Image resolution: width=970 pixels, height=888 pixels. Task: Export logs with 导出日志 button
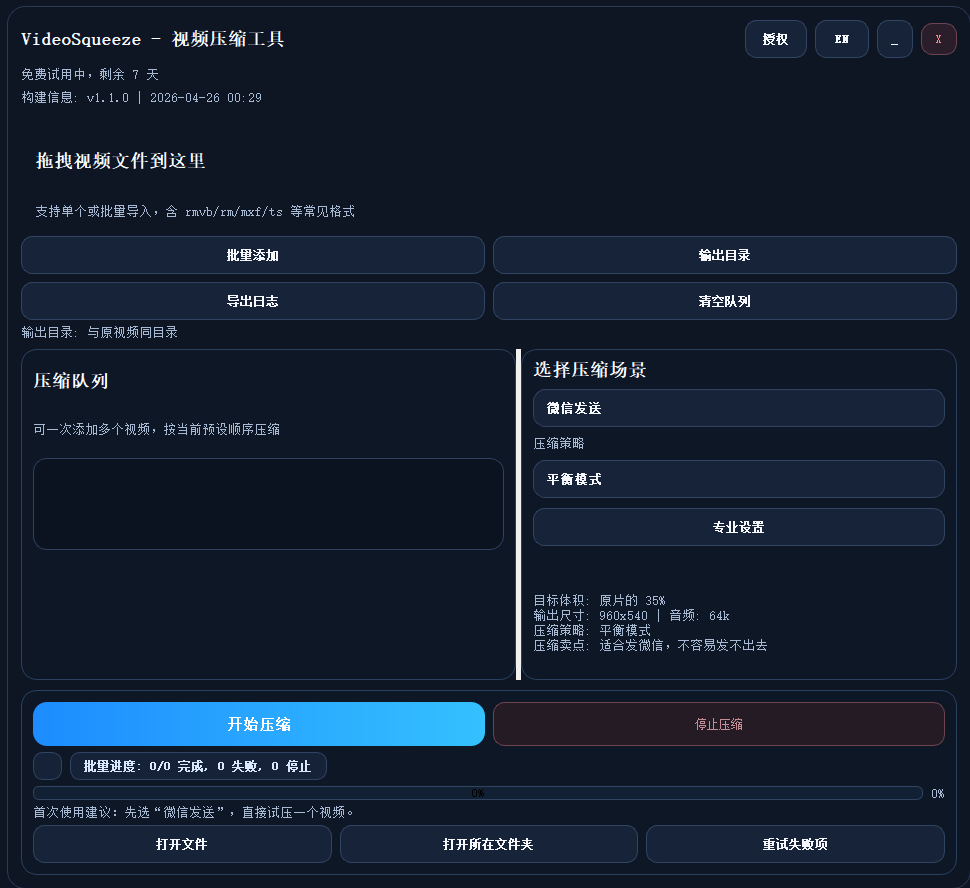click(x=252, y=301)
